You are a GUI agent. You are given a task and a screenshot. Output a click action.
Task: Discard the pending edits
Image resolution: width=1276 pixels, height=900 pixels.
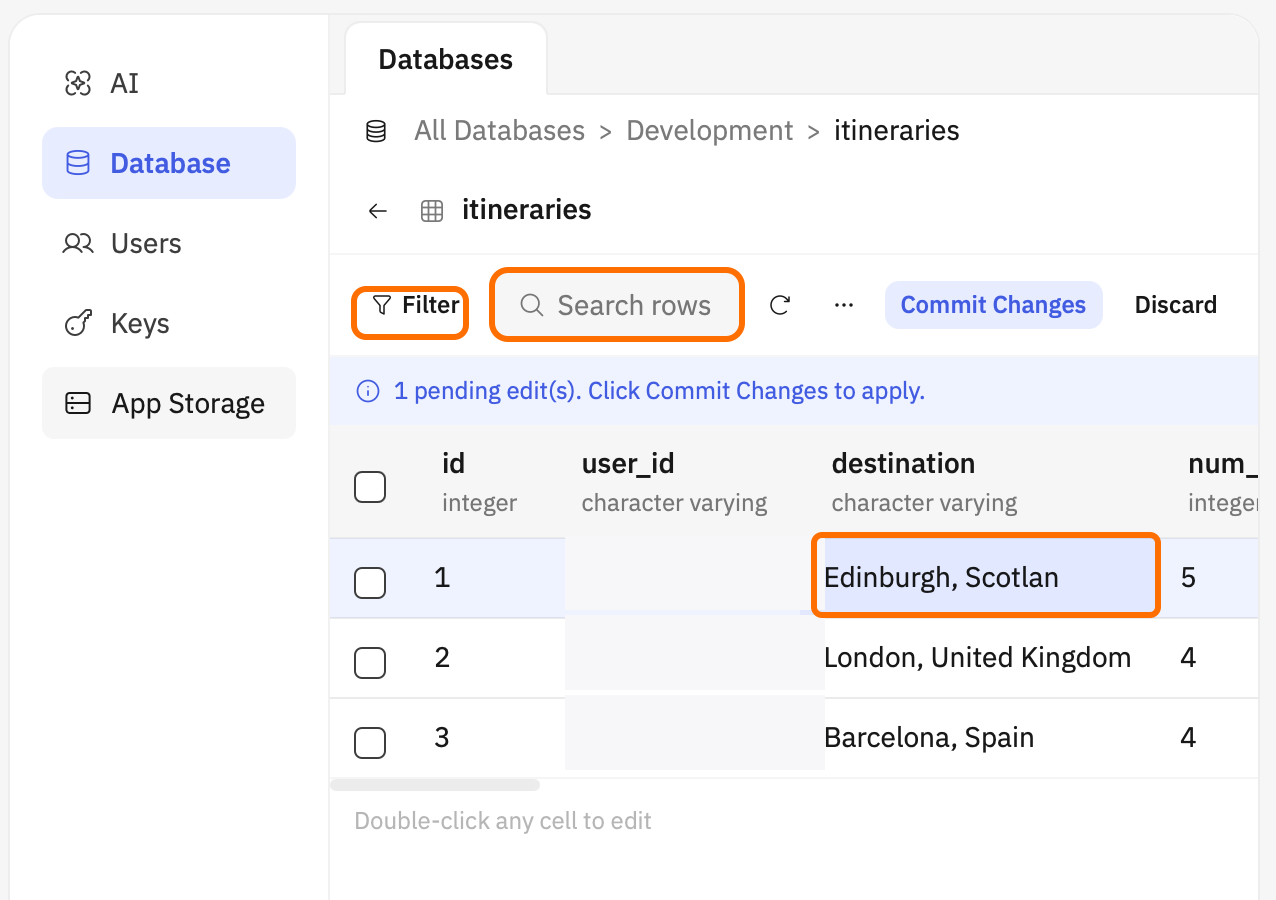[x=1176, y=305]
